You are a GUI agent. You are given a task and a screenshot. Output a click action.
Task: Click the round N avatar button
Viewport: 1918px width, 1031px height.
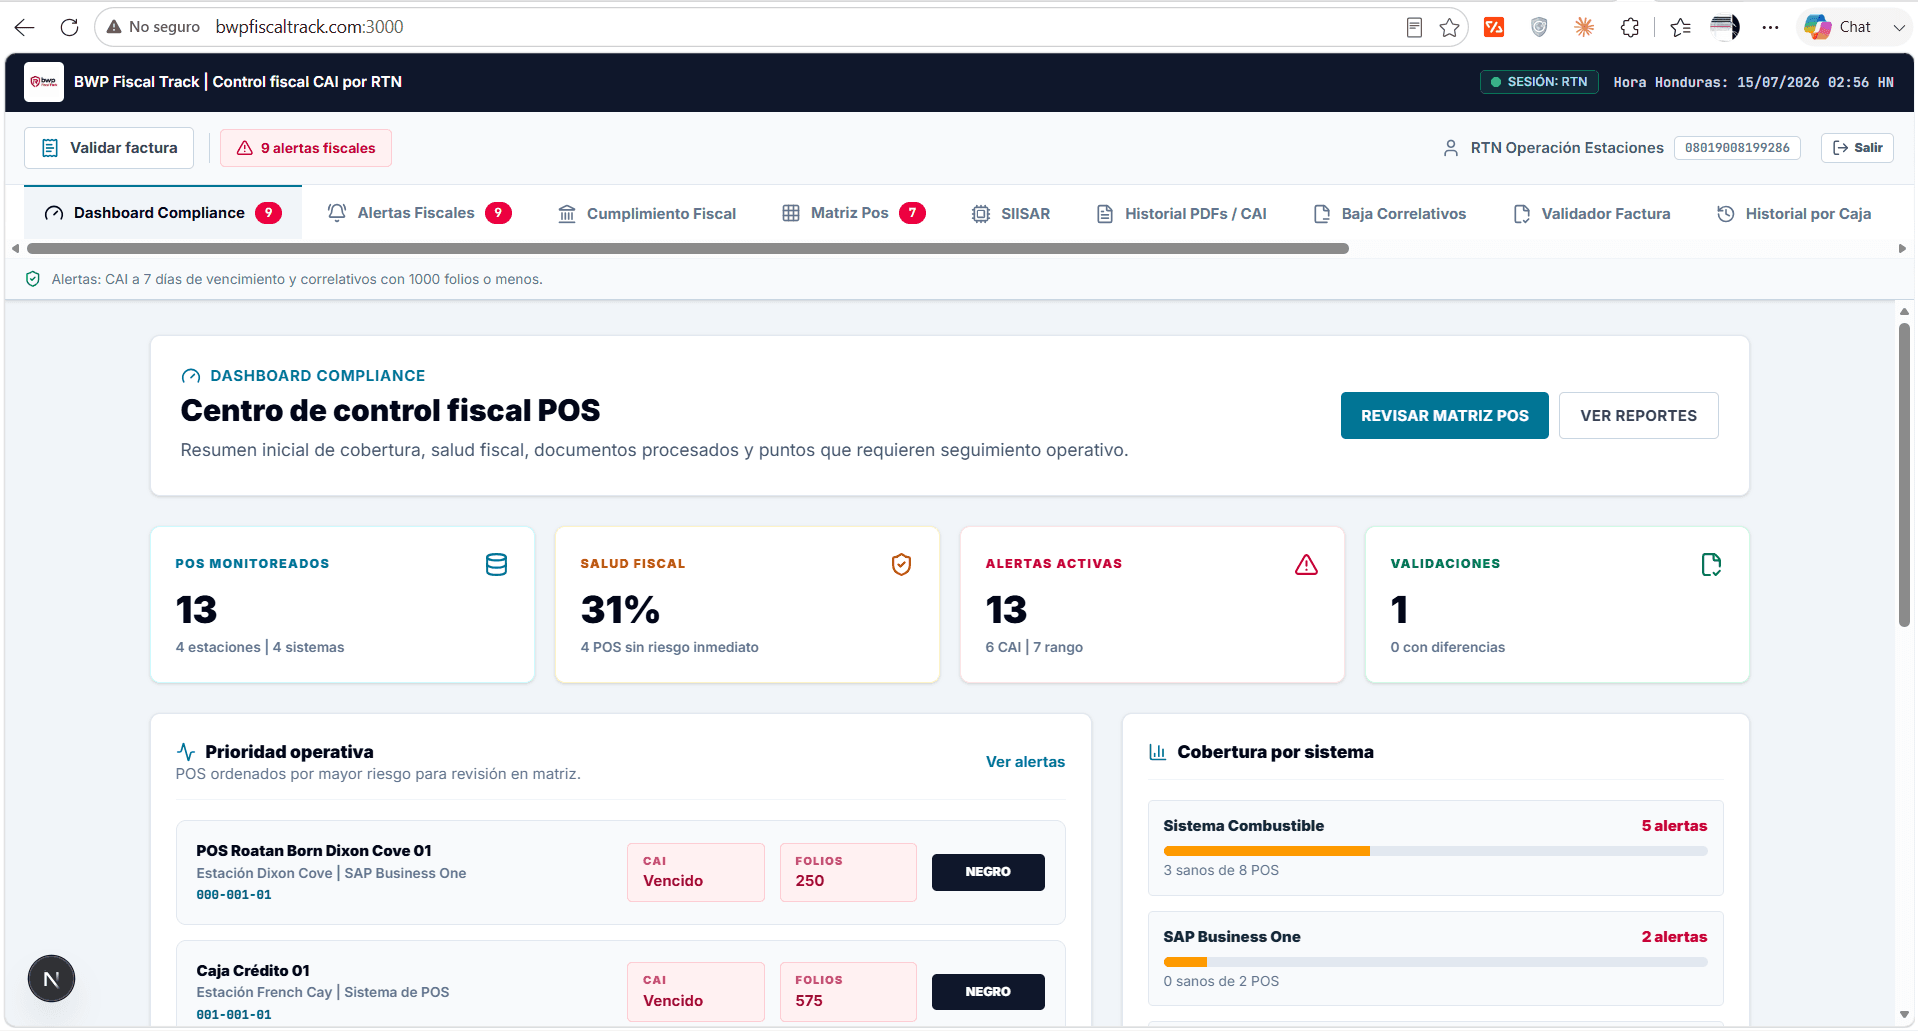pos(51,979)
